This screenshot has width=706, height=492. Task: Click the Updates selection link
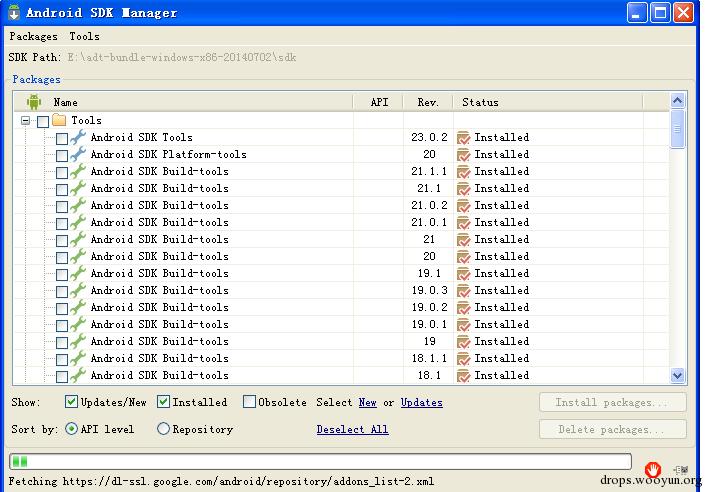[x=421, y=402]
